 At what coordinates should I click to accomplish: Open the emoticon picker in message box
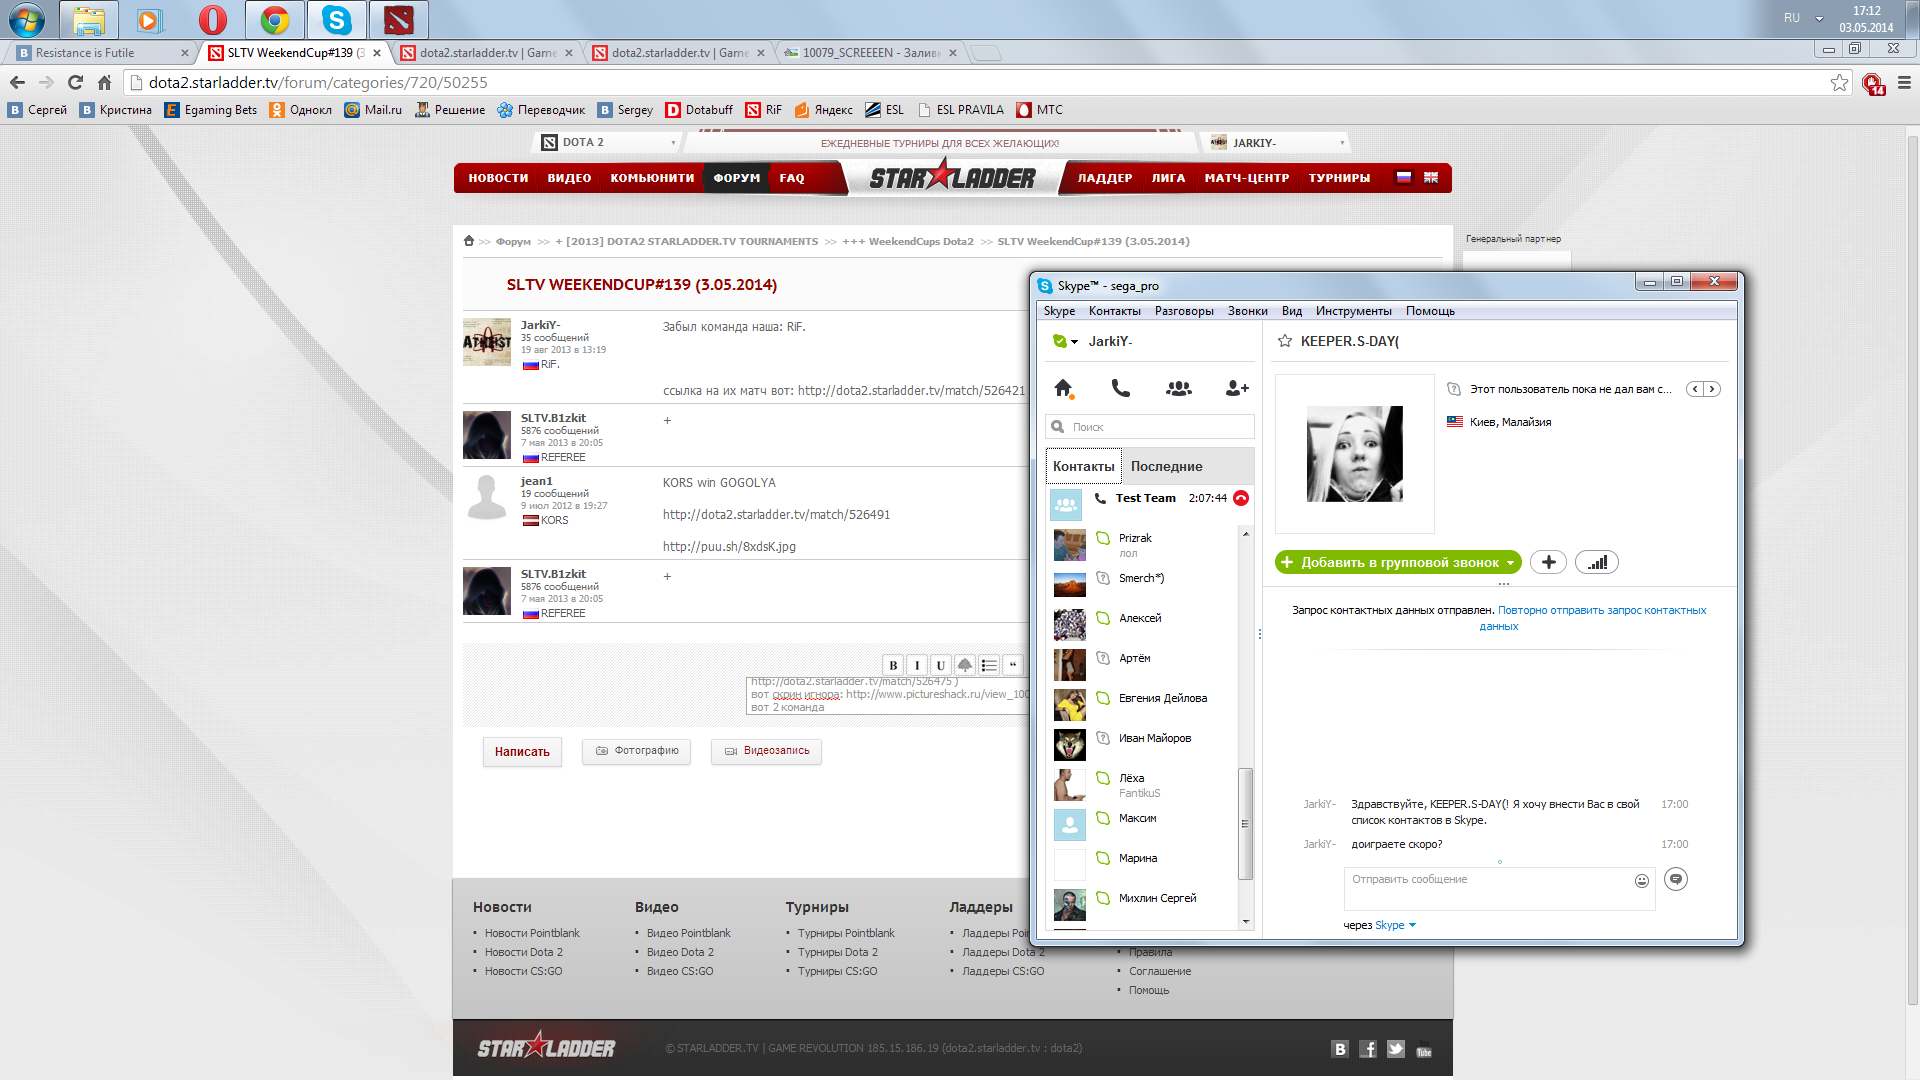point(1641,880)
